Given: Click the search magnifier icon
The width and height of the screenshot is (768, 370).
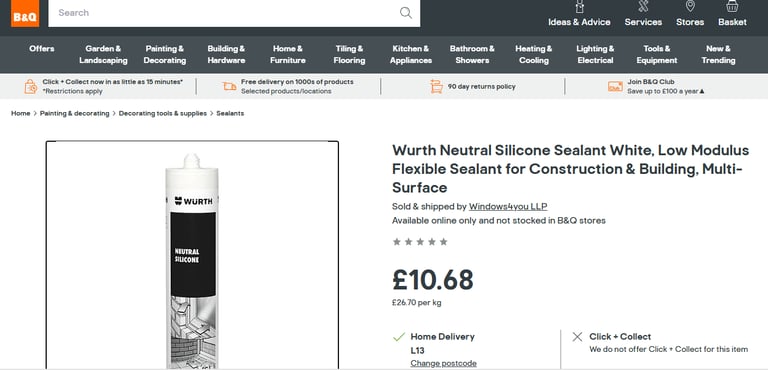Looking at the screenshot, I should pyautogui.click(x=406, y=13).
